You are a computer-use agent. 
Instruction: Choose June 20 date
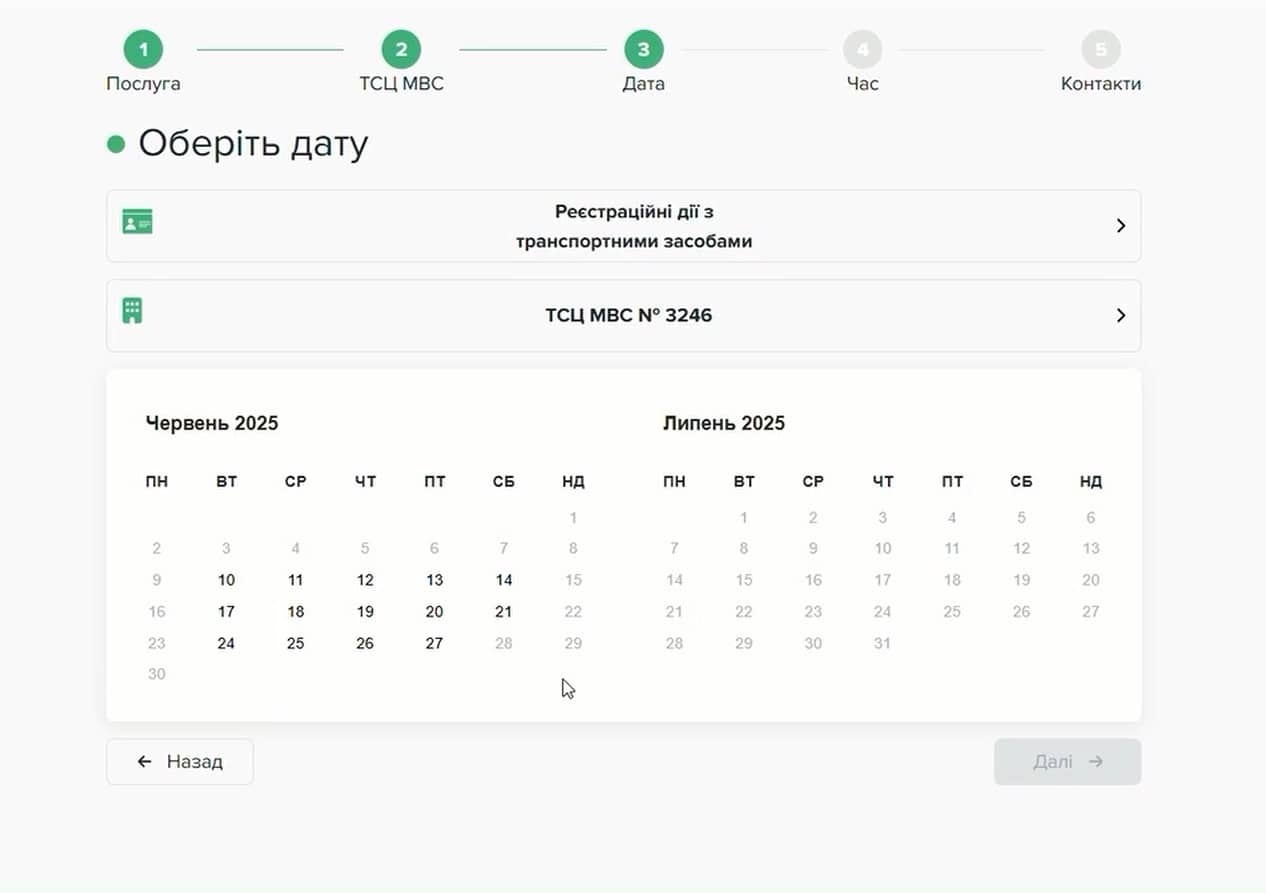coord(434,612)
